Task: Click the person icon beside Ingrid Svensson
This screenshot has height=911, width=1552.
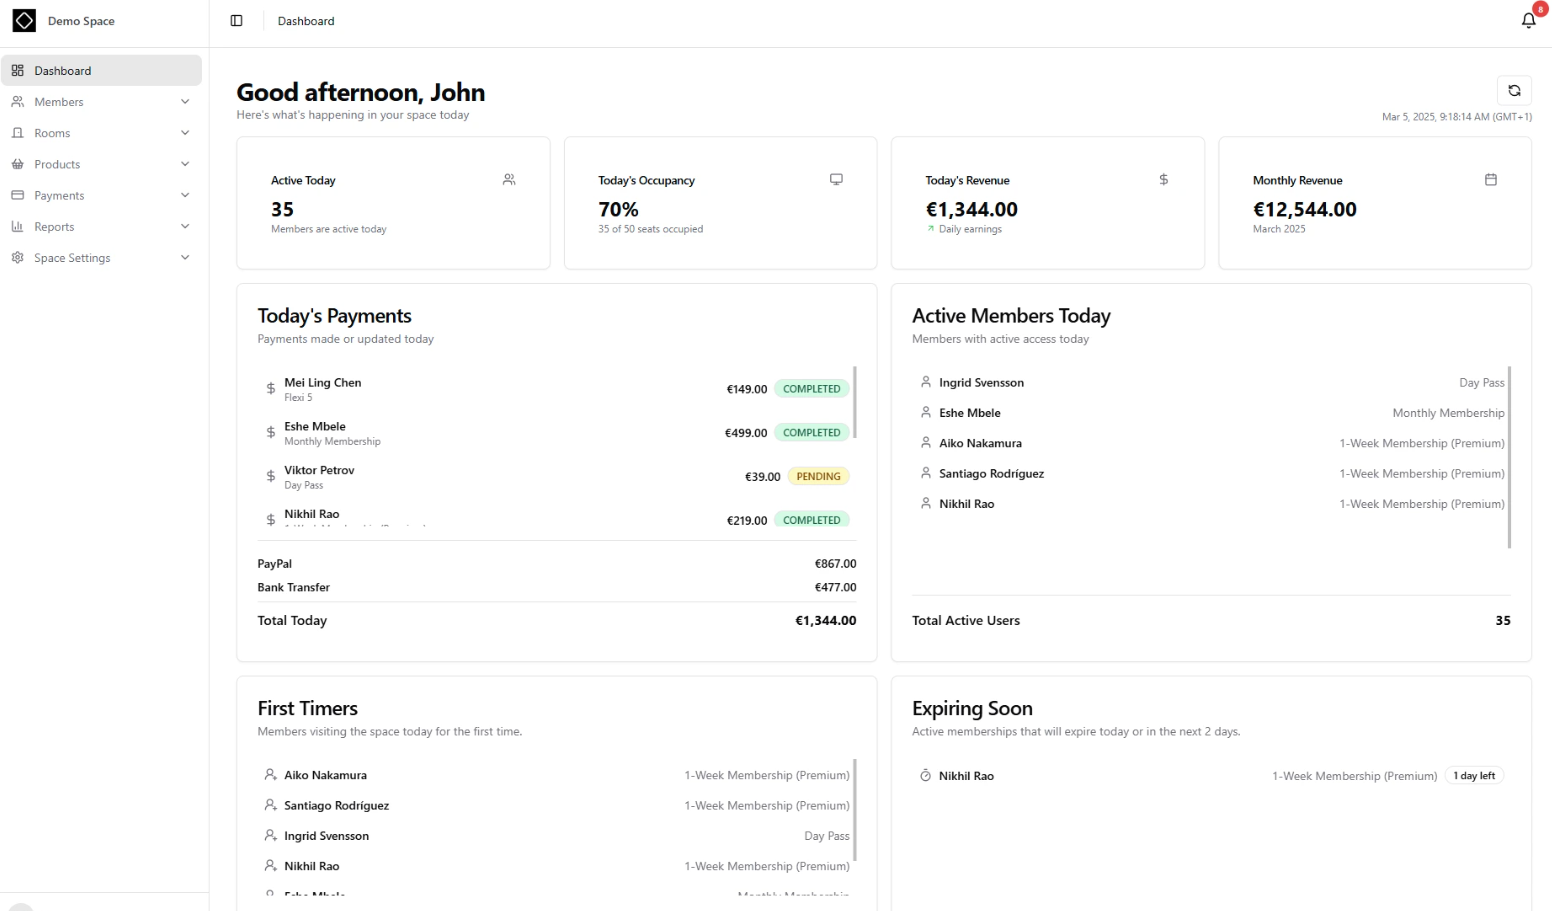Action: (x=925, y=381)
